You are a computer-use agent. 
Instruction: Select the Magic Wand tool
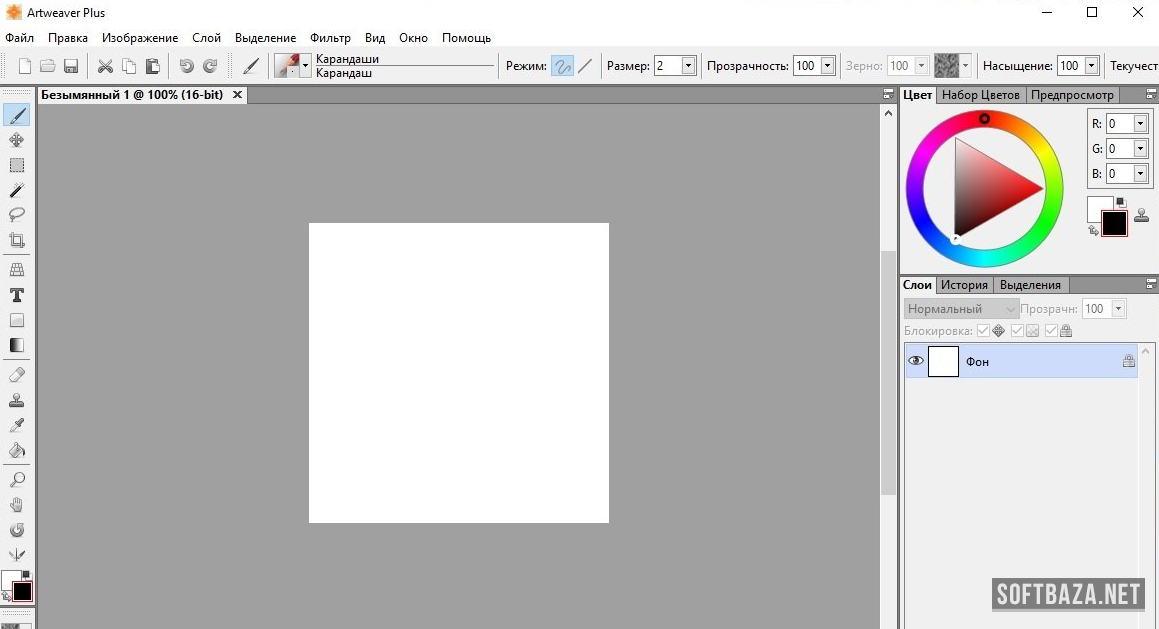pos(17,190)
